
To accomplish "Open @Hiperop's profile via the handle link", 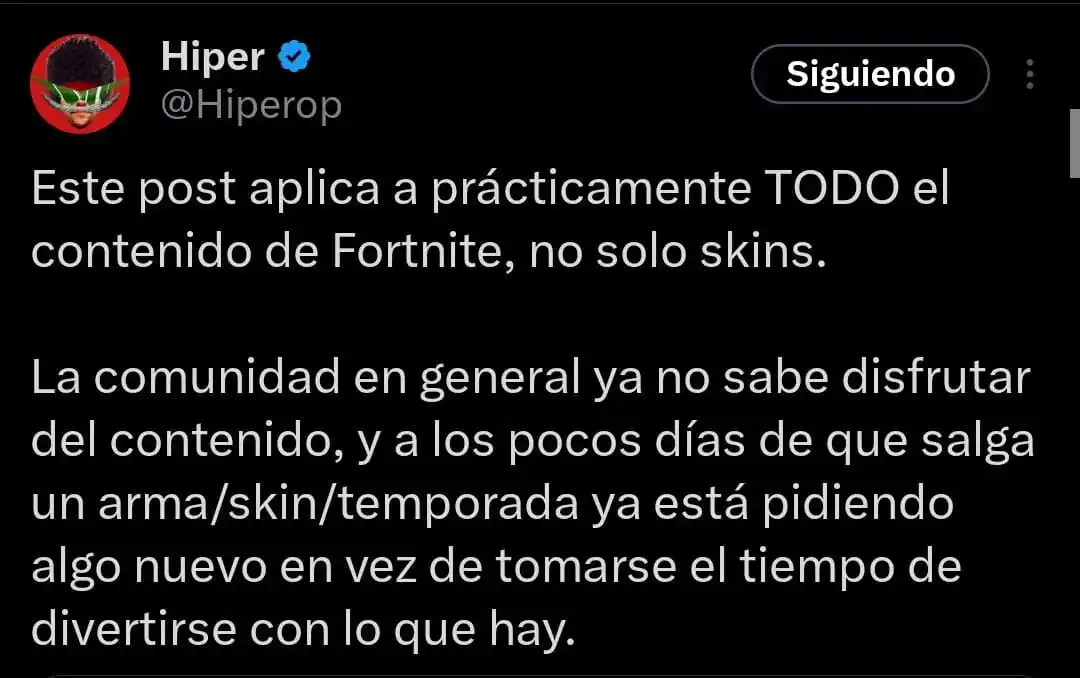I will (253, 103).
